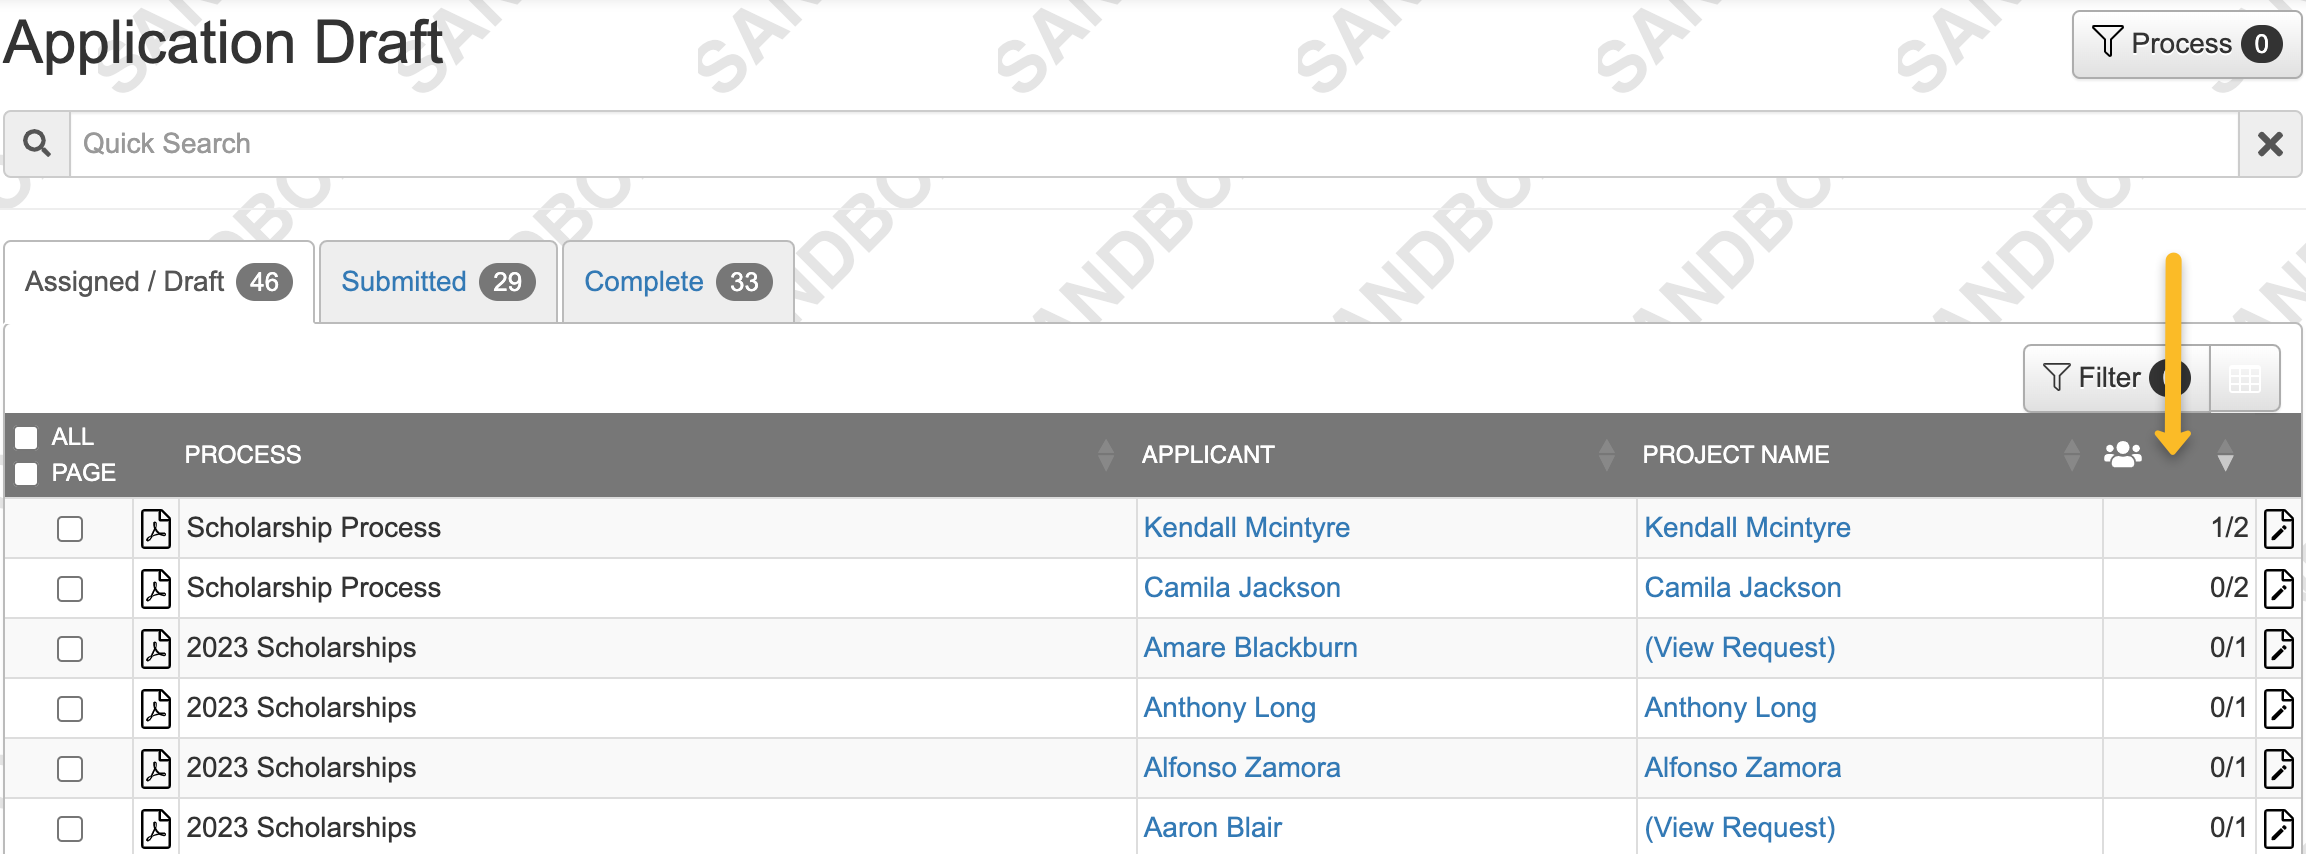Sort by the PROCESS column arrows

[1105, 455]
